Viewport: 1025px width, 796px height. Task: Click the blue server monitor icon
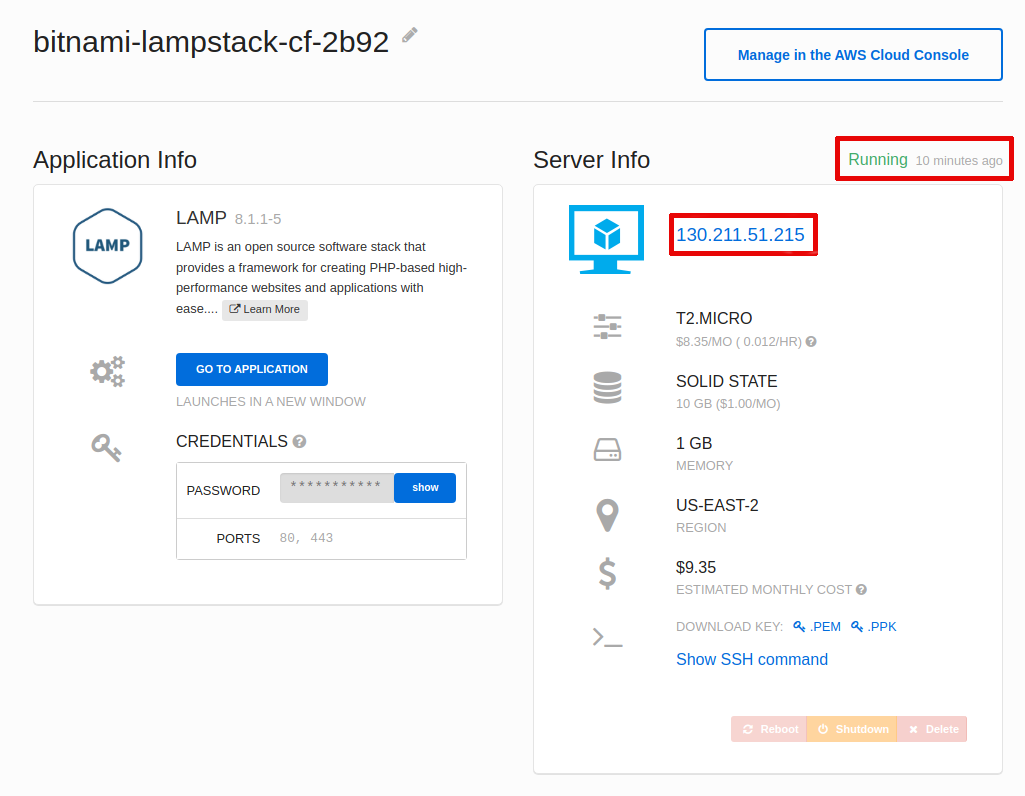(x=606, y=239)
